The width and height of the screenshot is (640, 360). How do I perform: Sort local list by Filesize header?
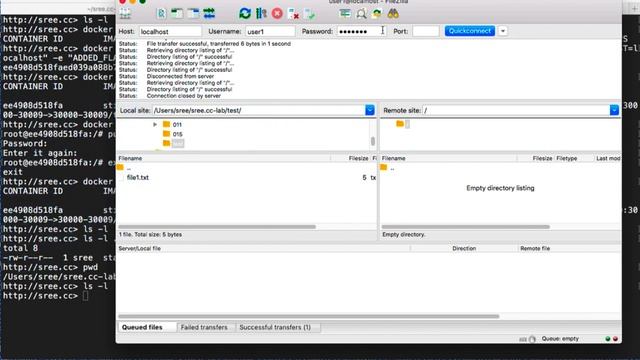pyautogui.click(x=350, y=158)
